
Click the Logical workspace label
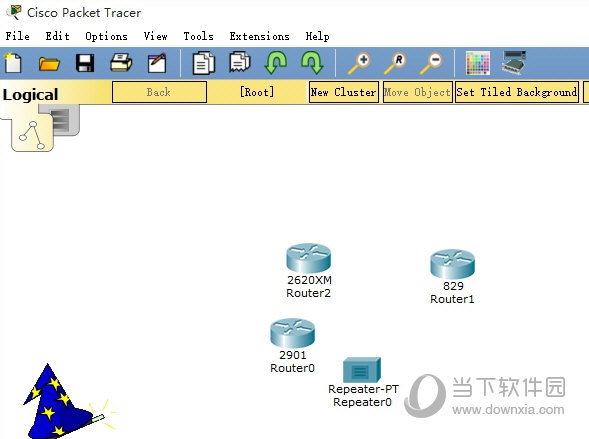pos(30,95)
